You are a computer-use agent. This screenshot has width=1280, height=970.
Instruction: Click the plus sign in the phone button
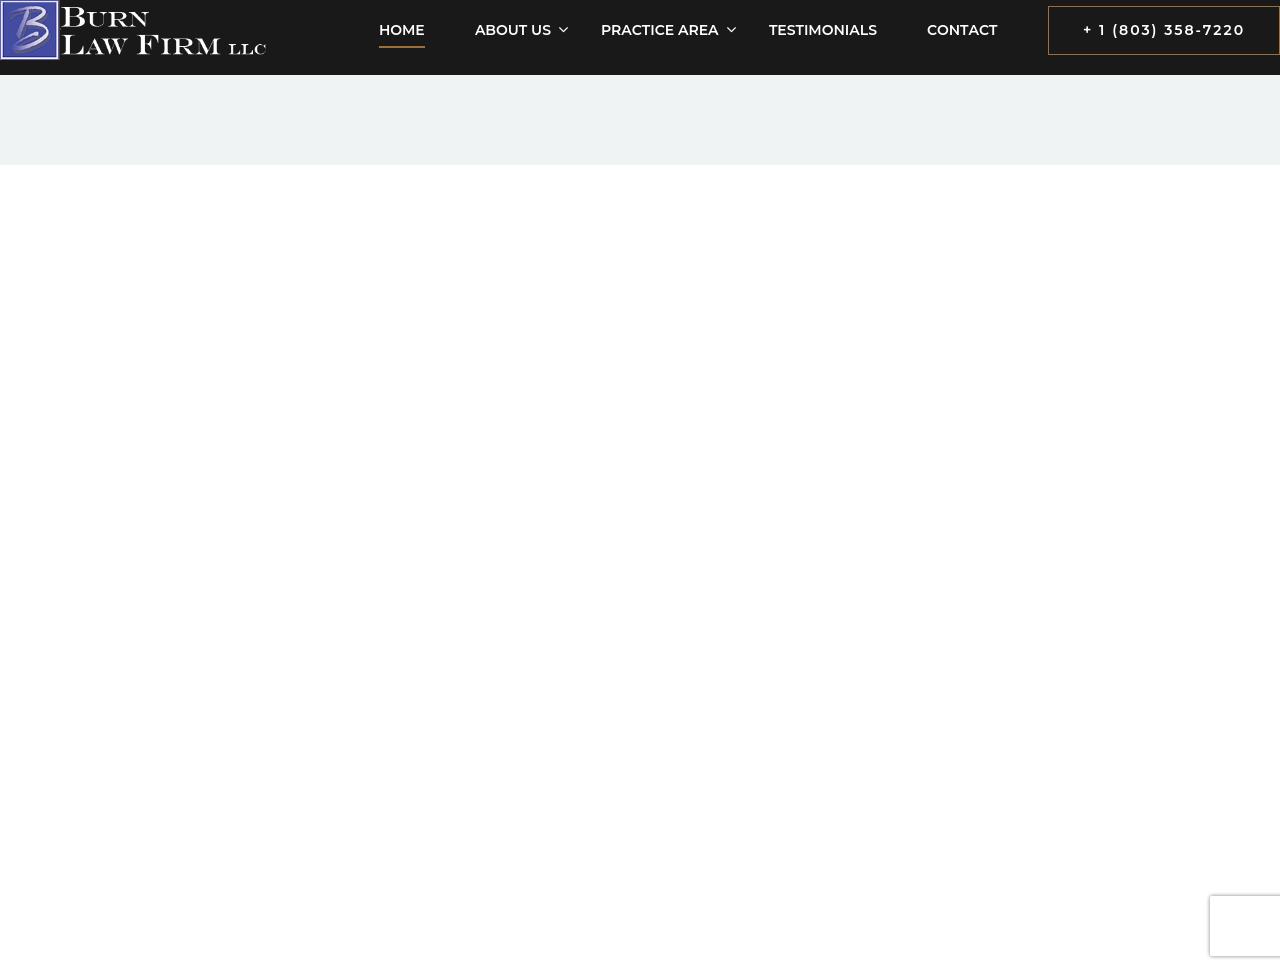coord(1087,30)
